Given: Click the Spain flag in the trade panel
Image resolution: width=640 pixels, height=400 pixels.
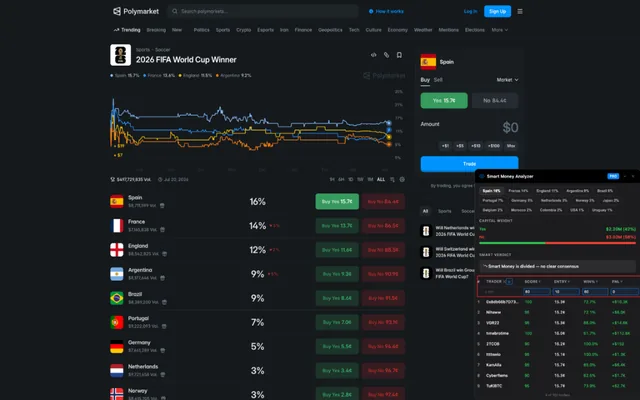Looking at the screenshot, I should pos(428,62).
